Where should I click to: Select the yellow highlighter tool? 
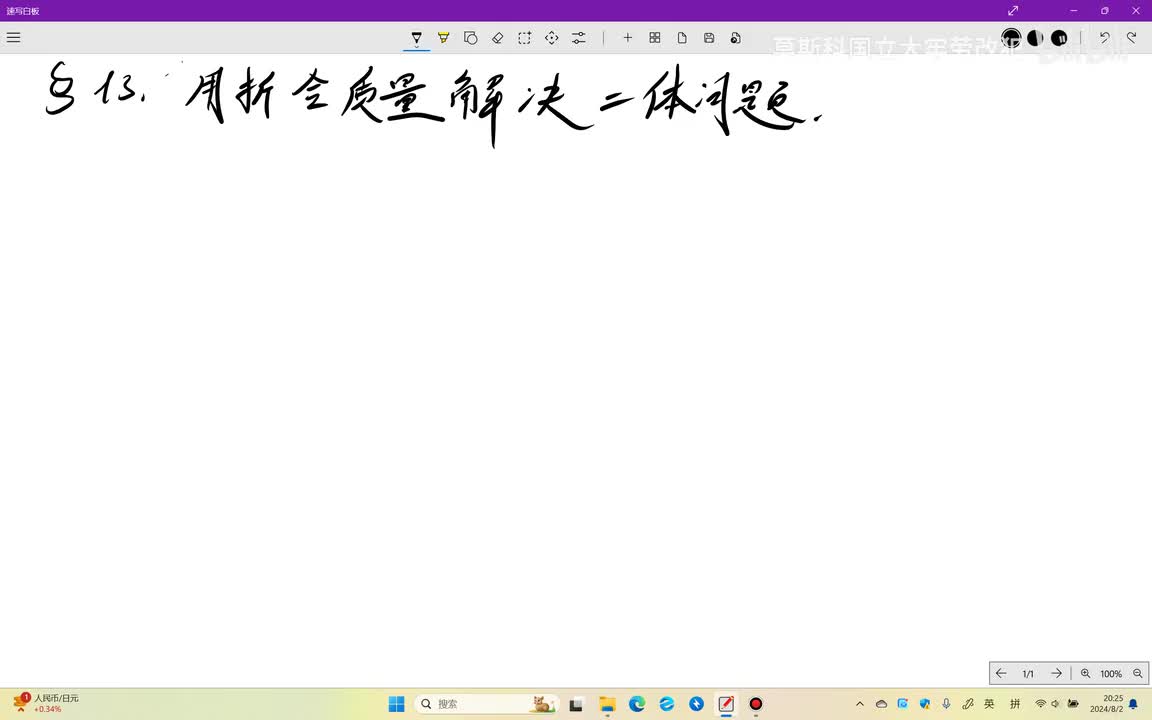click(444, 38)
